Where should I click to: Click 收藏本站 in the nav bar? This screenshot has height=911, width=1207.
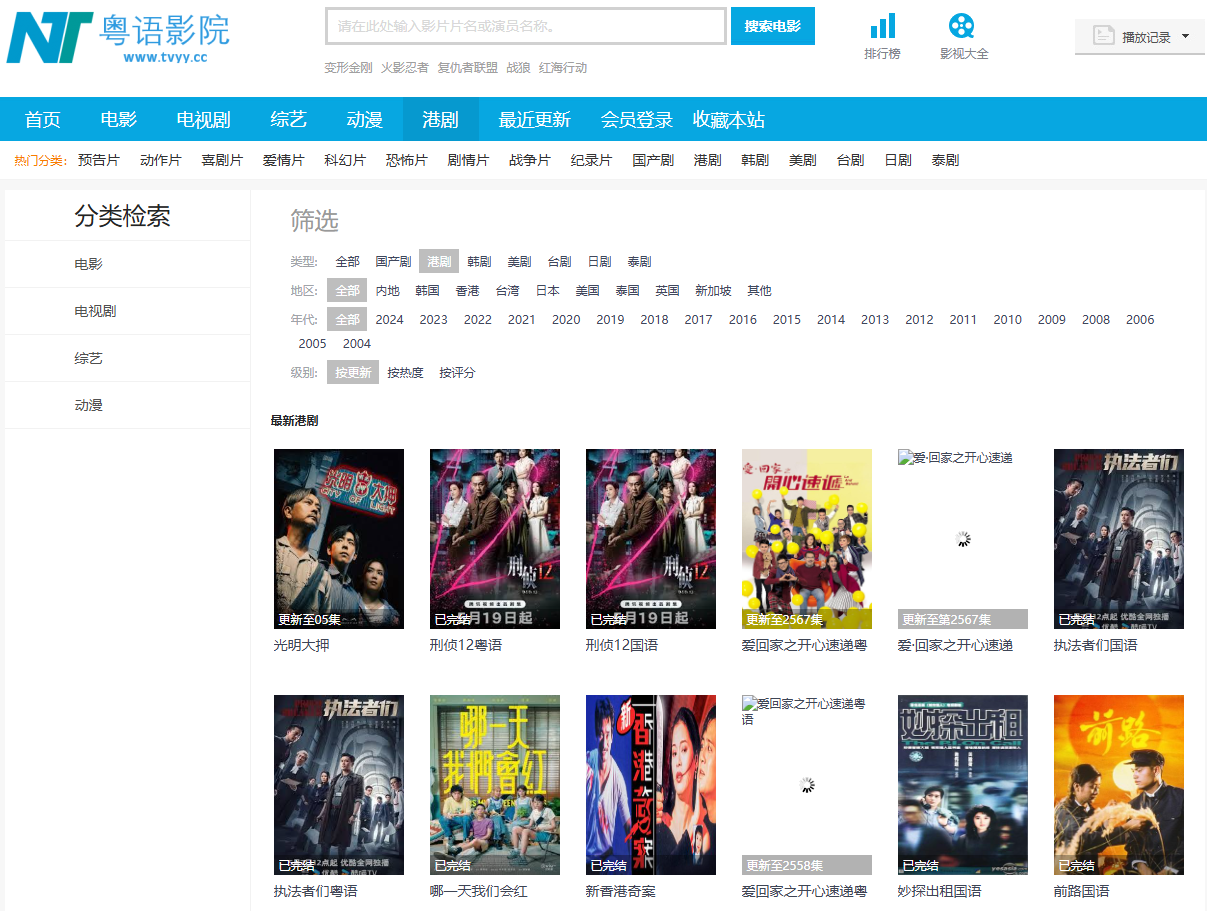tap(729, 120)
